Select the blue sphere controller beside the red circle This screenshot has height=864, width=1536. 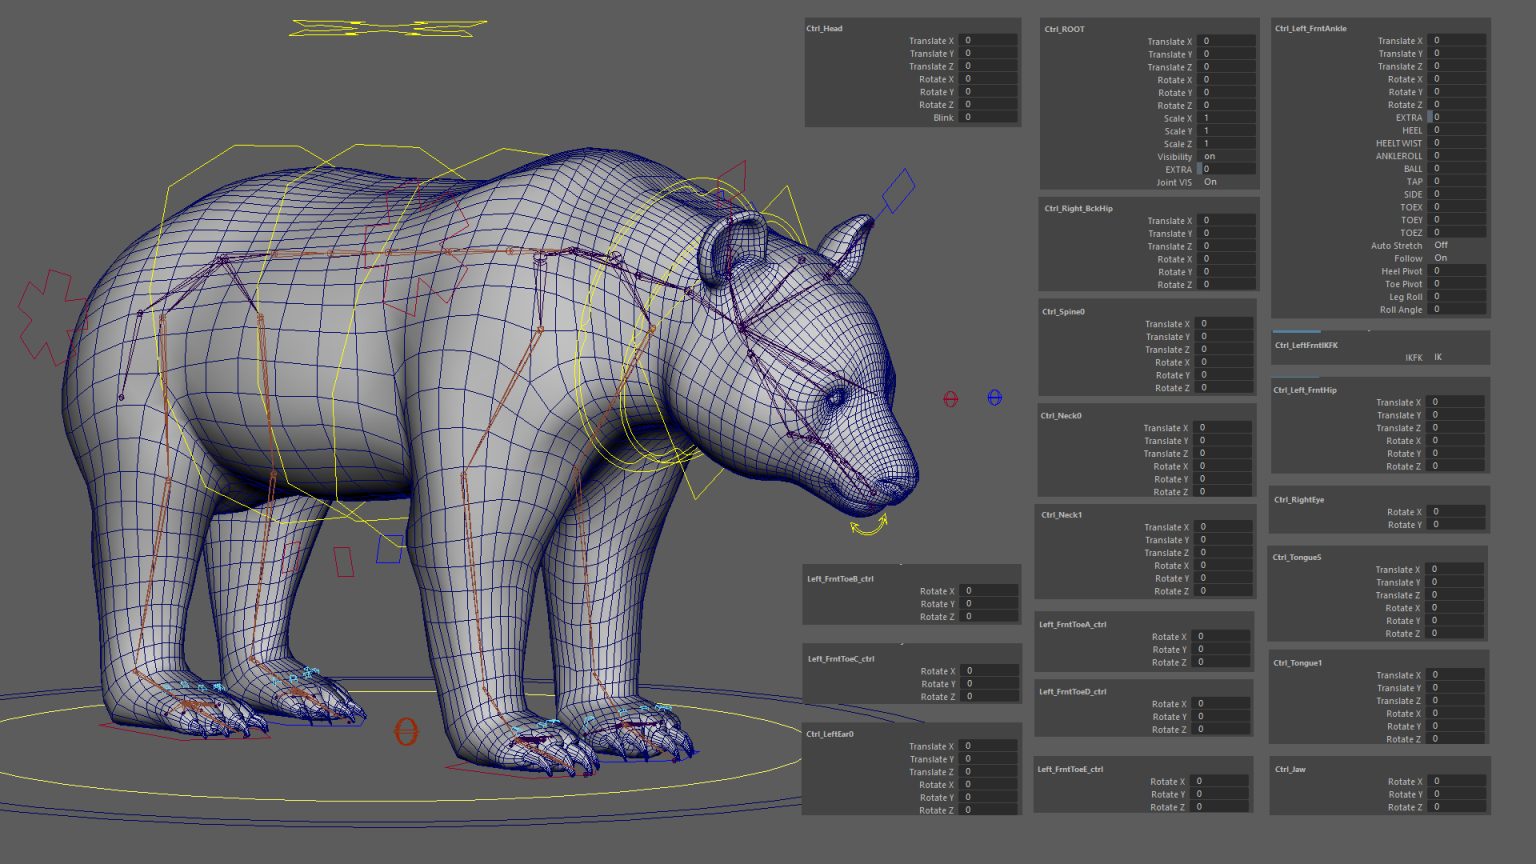click(x=993, y=397)
